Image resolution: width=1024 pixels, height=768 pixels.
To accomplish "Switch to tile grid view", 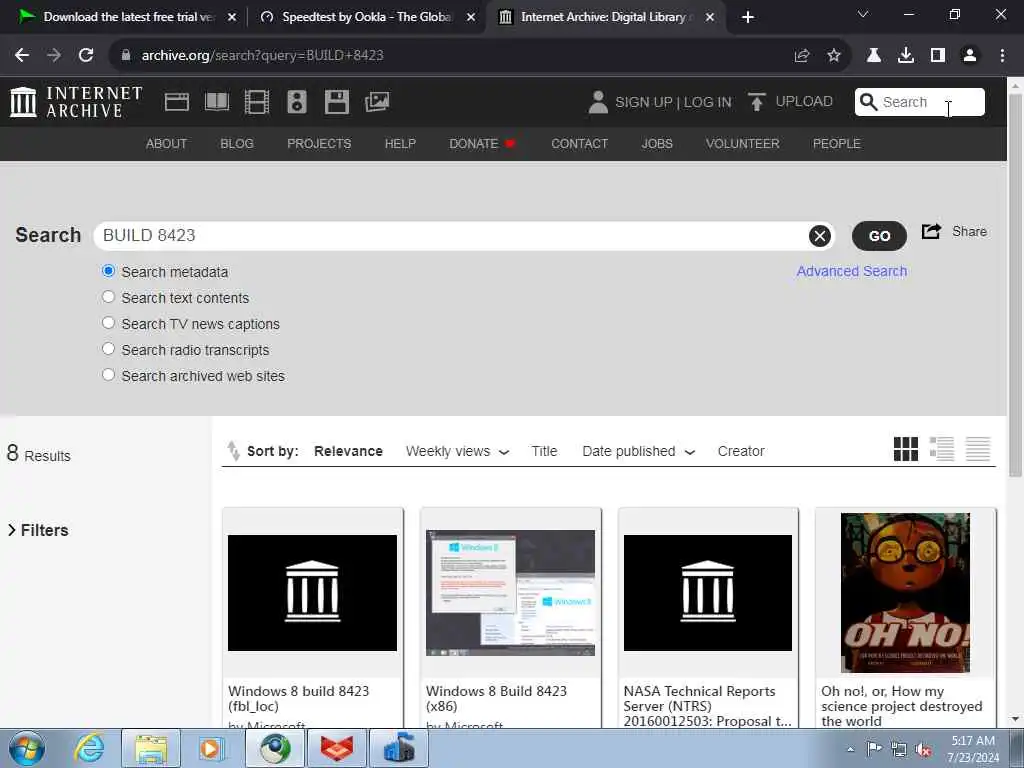I will [x=906, y=449].
